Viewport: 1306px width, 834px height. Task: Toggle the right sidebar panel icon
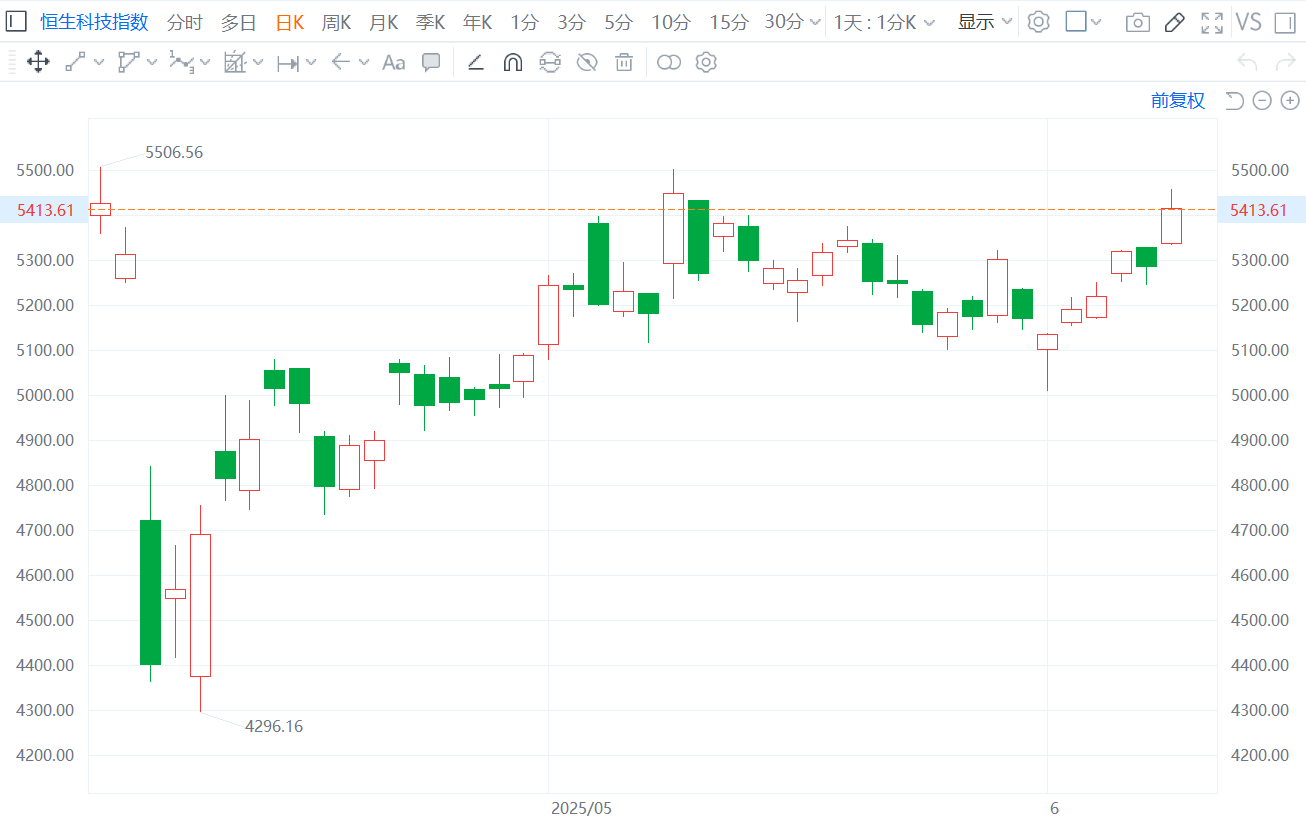[x=1285, y=22]
